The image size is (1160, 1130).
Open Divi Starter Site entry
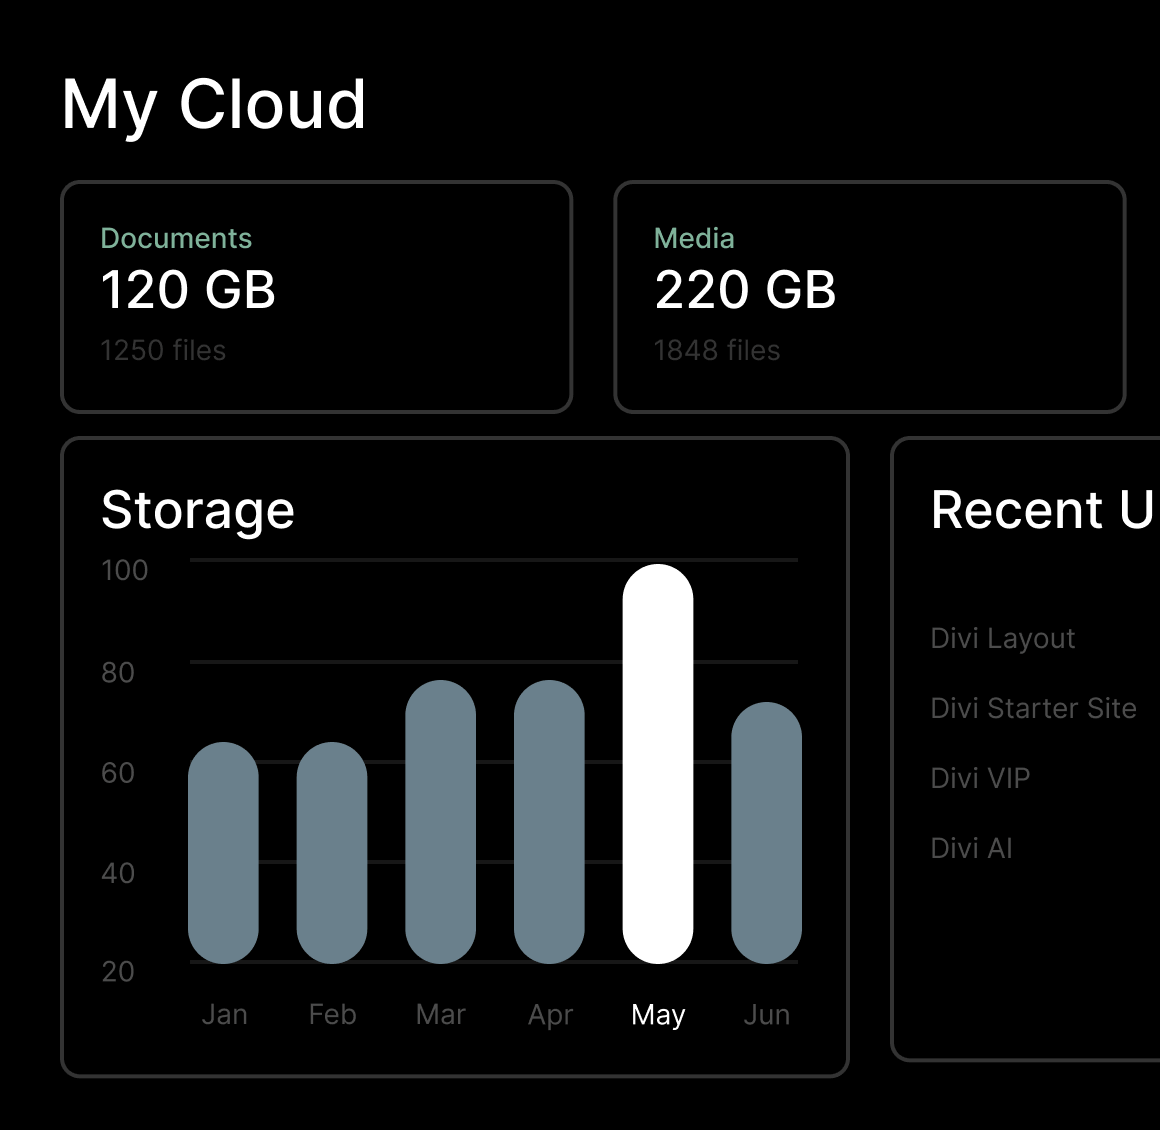click(1033, 708)
